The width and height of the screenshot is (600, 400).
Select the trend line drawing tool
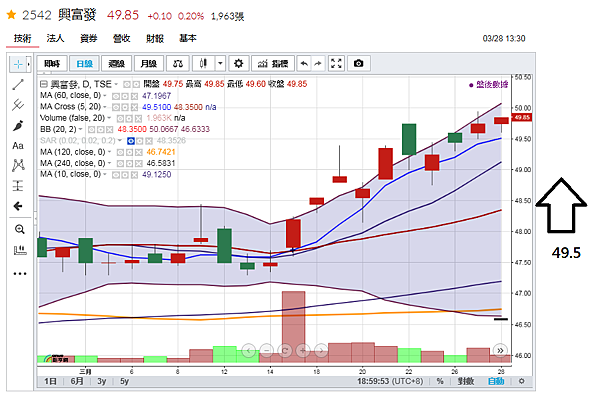[18, 84]
